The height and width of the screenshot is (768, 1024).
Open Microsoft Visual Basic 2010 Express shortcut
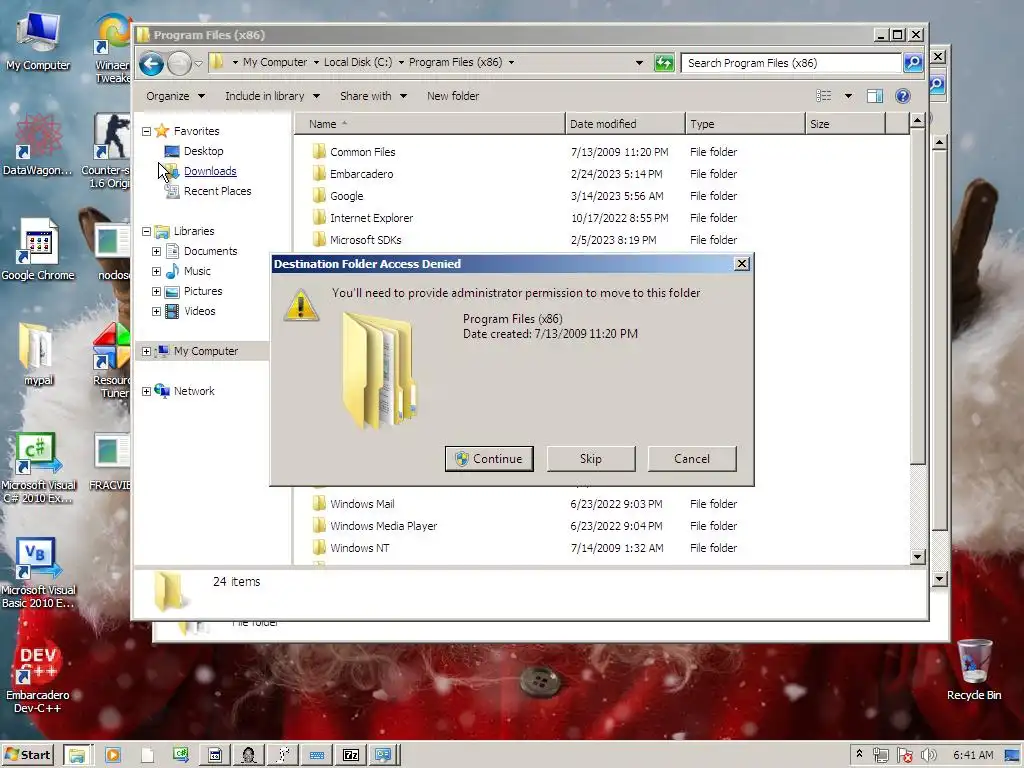38,573
